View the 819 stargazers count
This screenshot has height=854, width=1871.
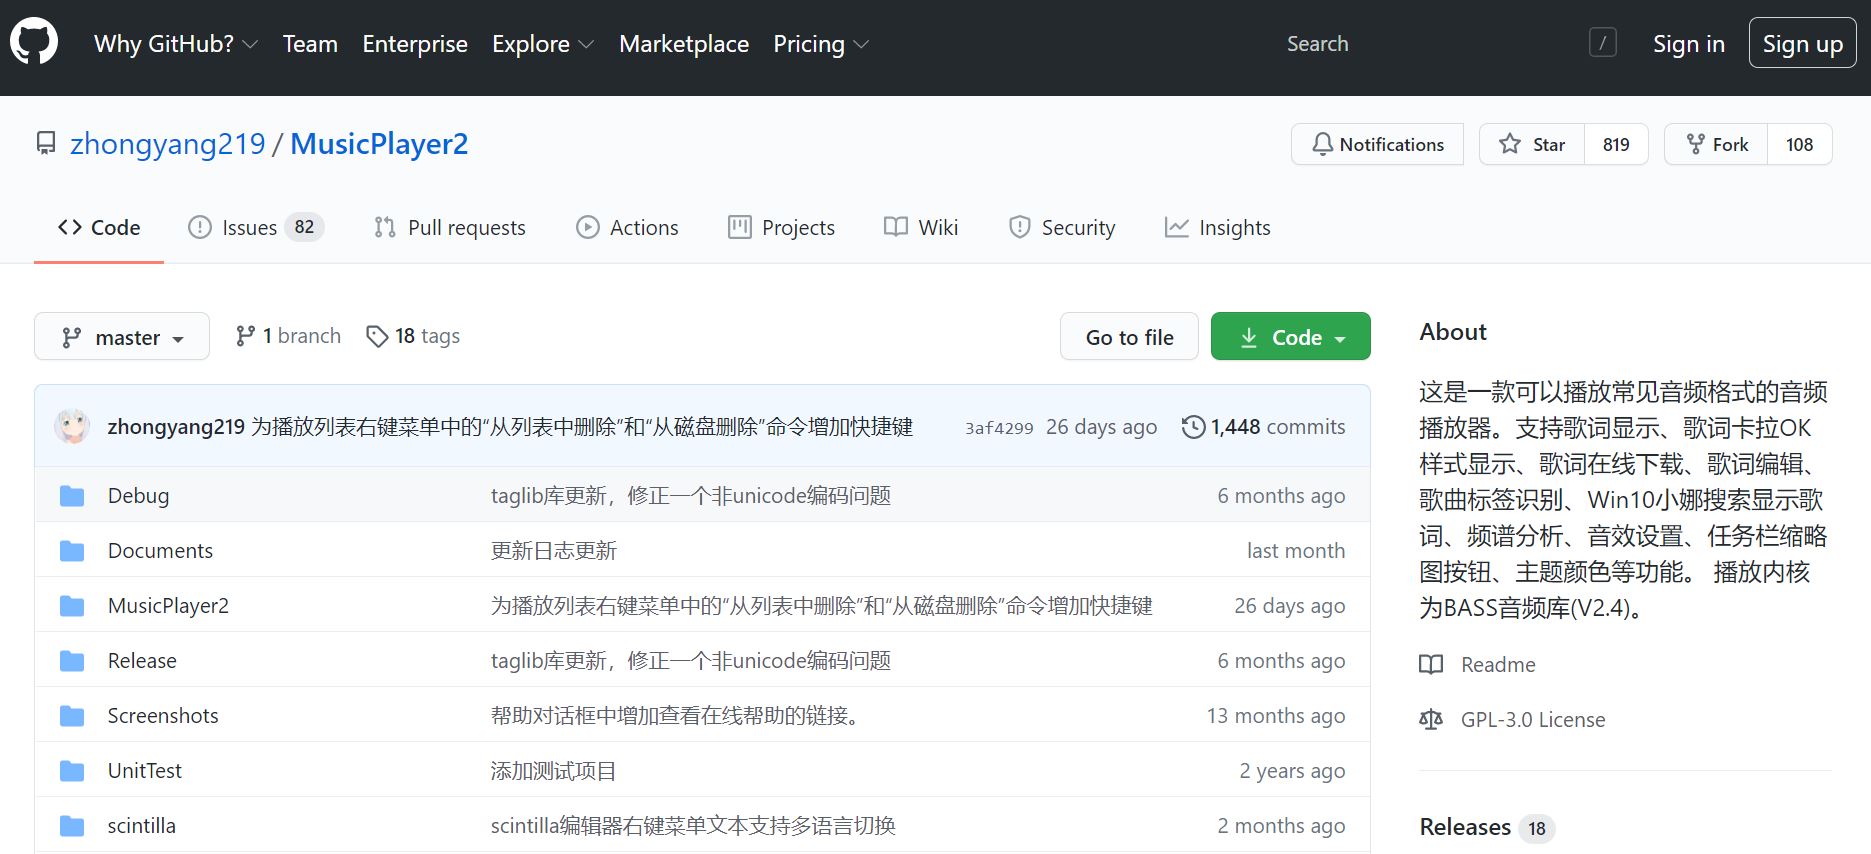(x=1616, y=144)
